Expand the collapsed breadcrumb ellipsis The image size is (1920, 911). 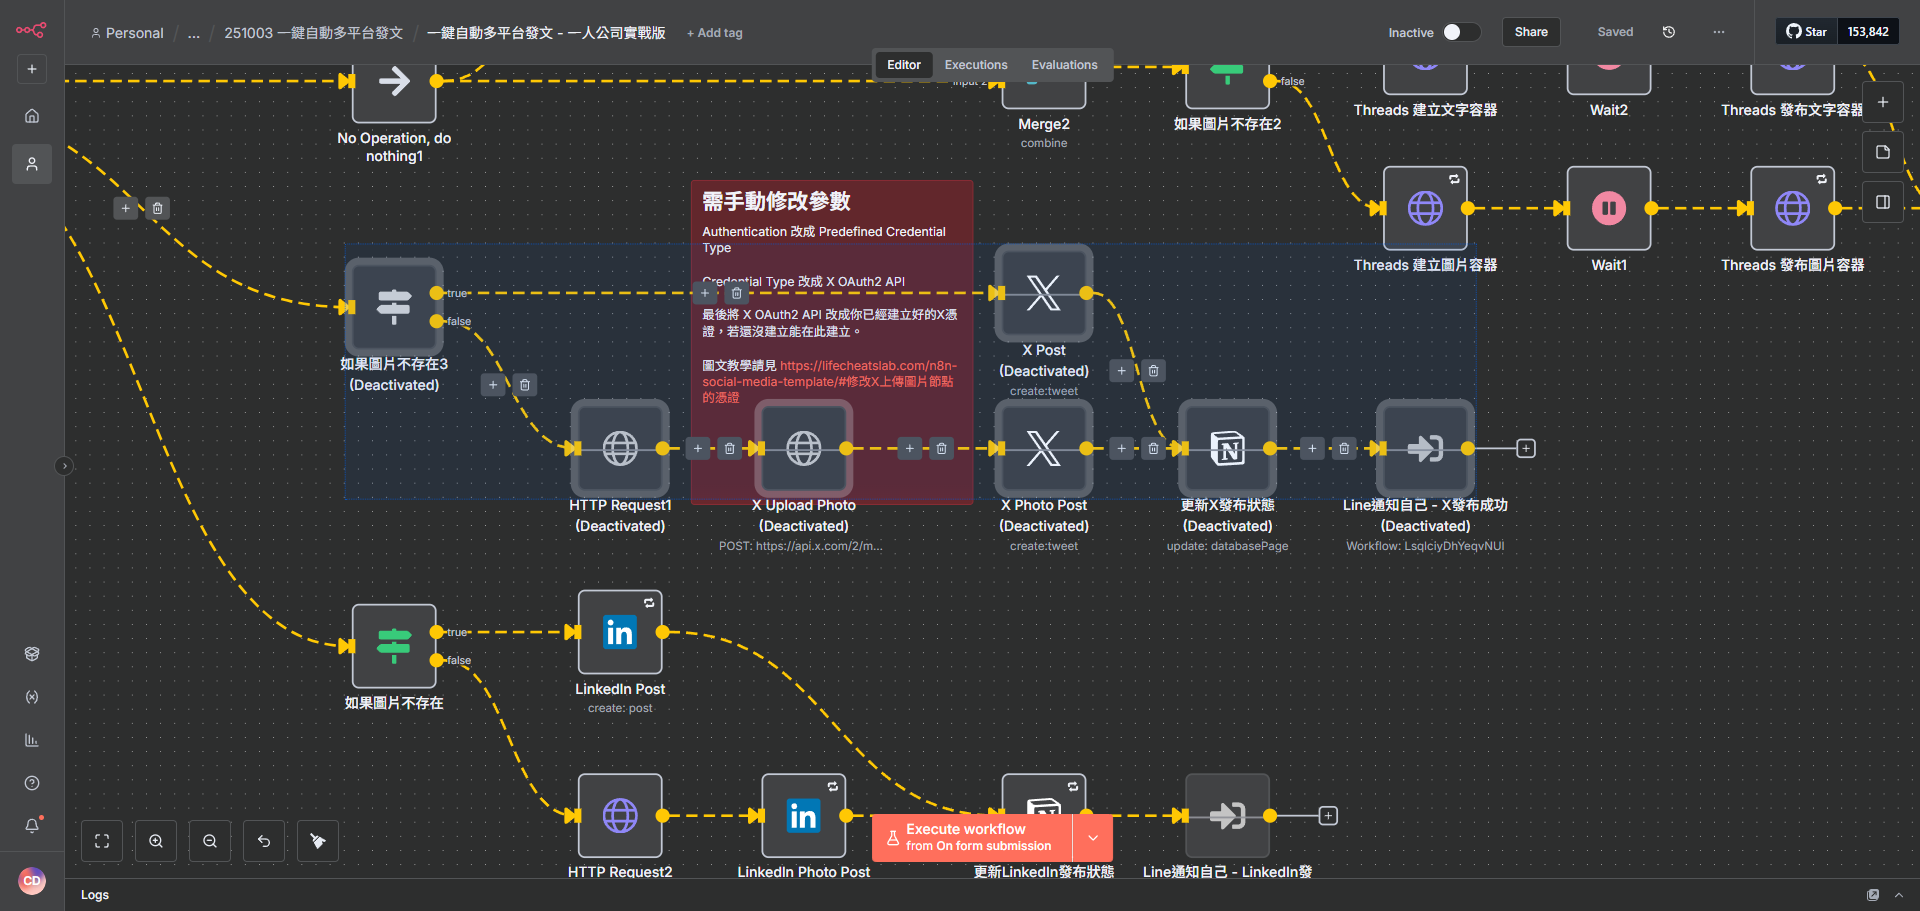[x=193, y=32]
